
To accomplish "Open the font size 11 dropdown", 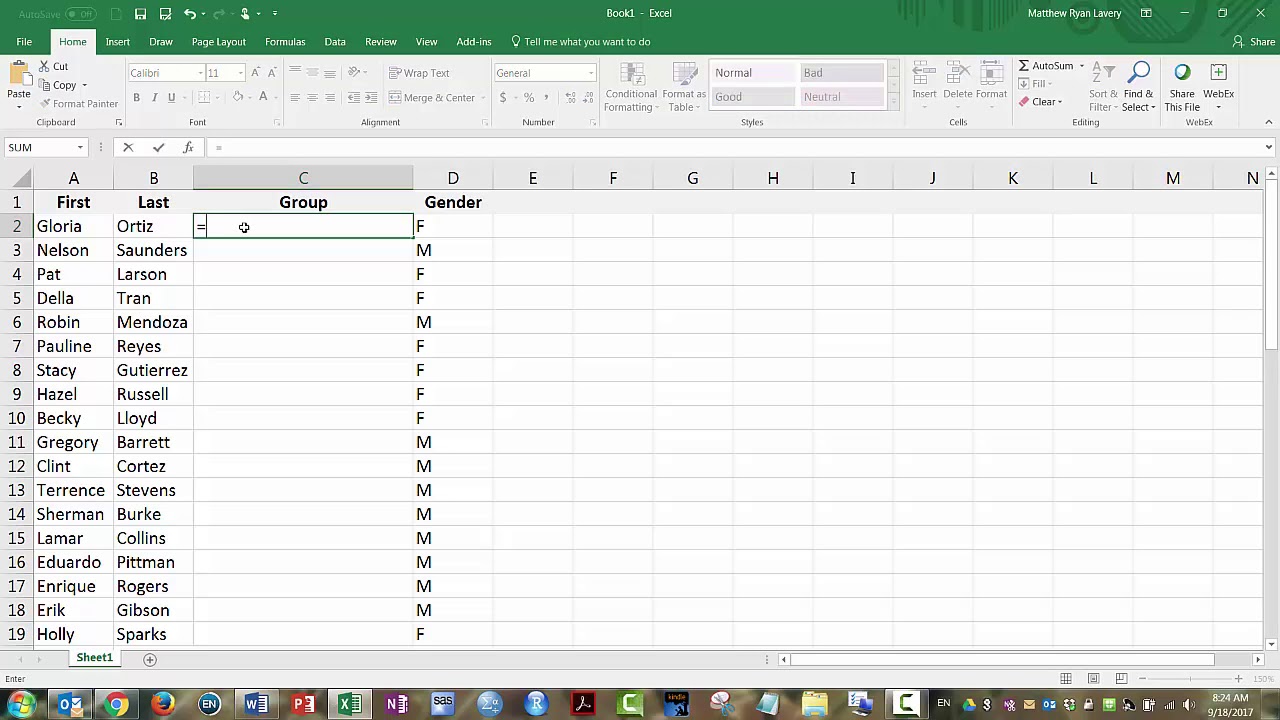I will (240, 73).
